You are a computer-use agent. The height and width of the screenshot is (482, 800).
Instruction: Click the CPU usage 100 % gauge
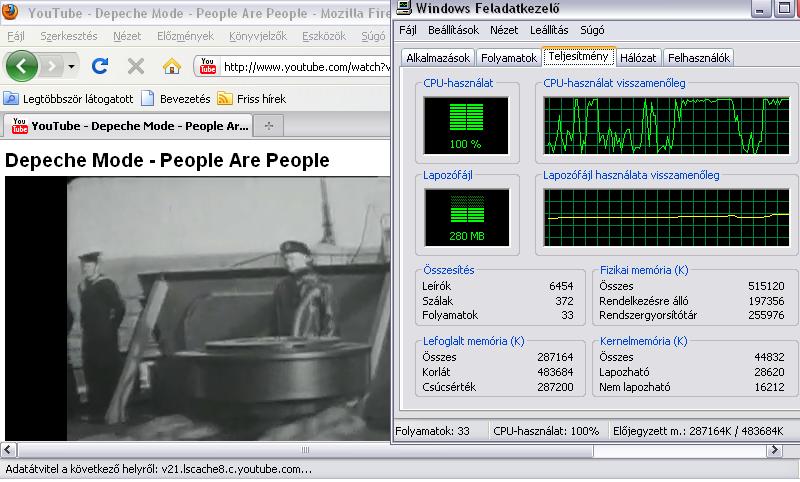tap(466, 125)
